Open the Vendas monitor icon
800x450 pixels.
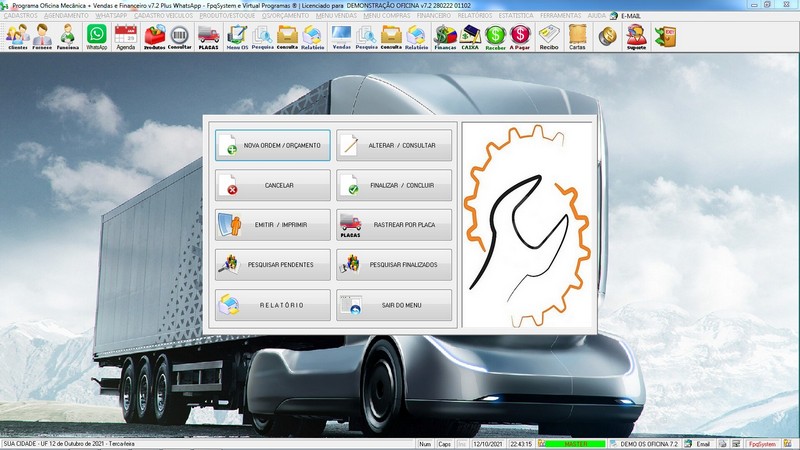click(341, 37)
